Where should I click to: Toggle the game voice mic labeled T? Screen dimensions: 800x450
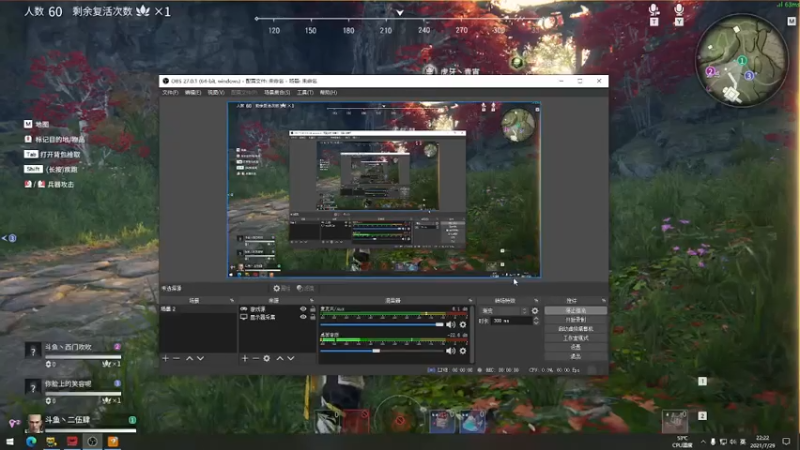654,14
